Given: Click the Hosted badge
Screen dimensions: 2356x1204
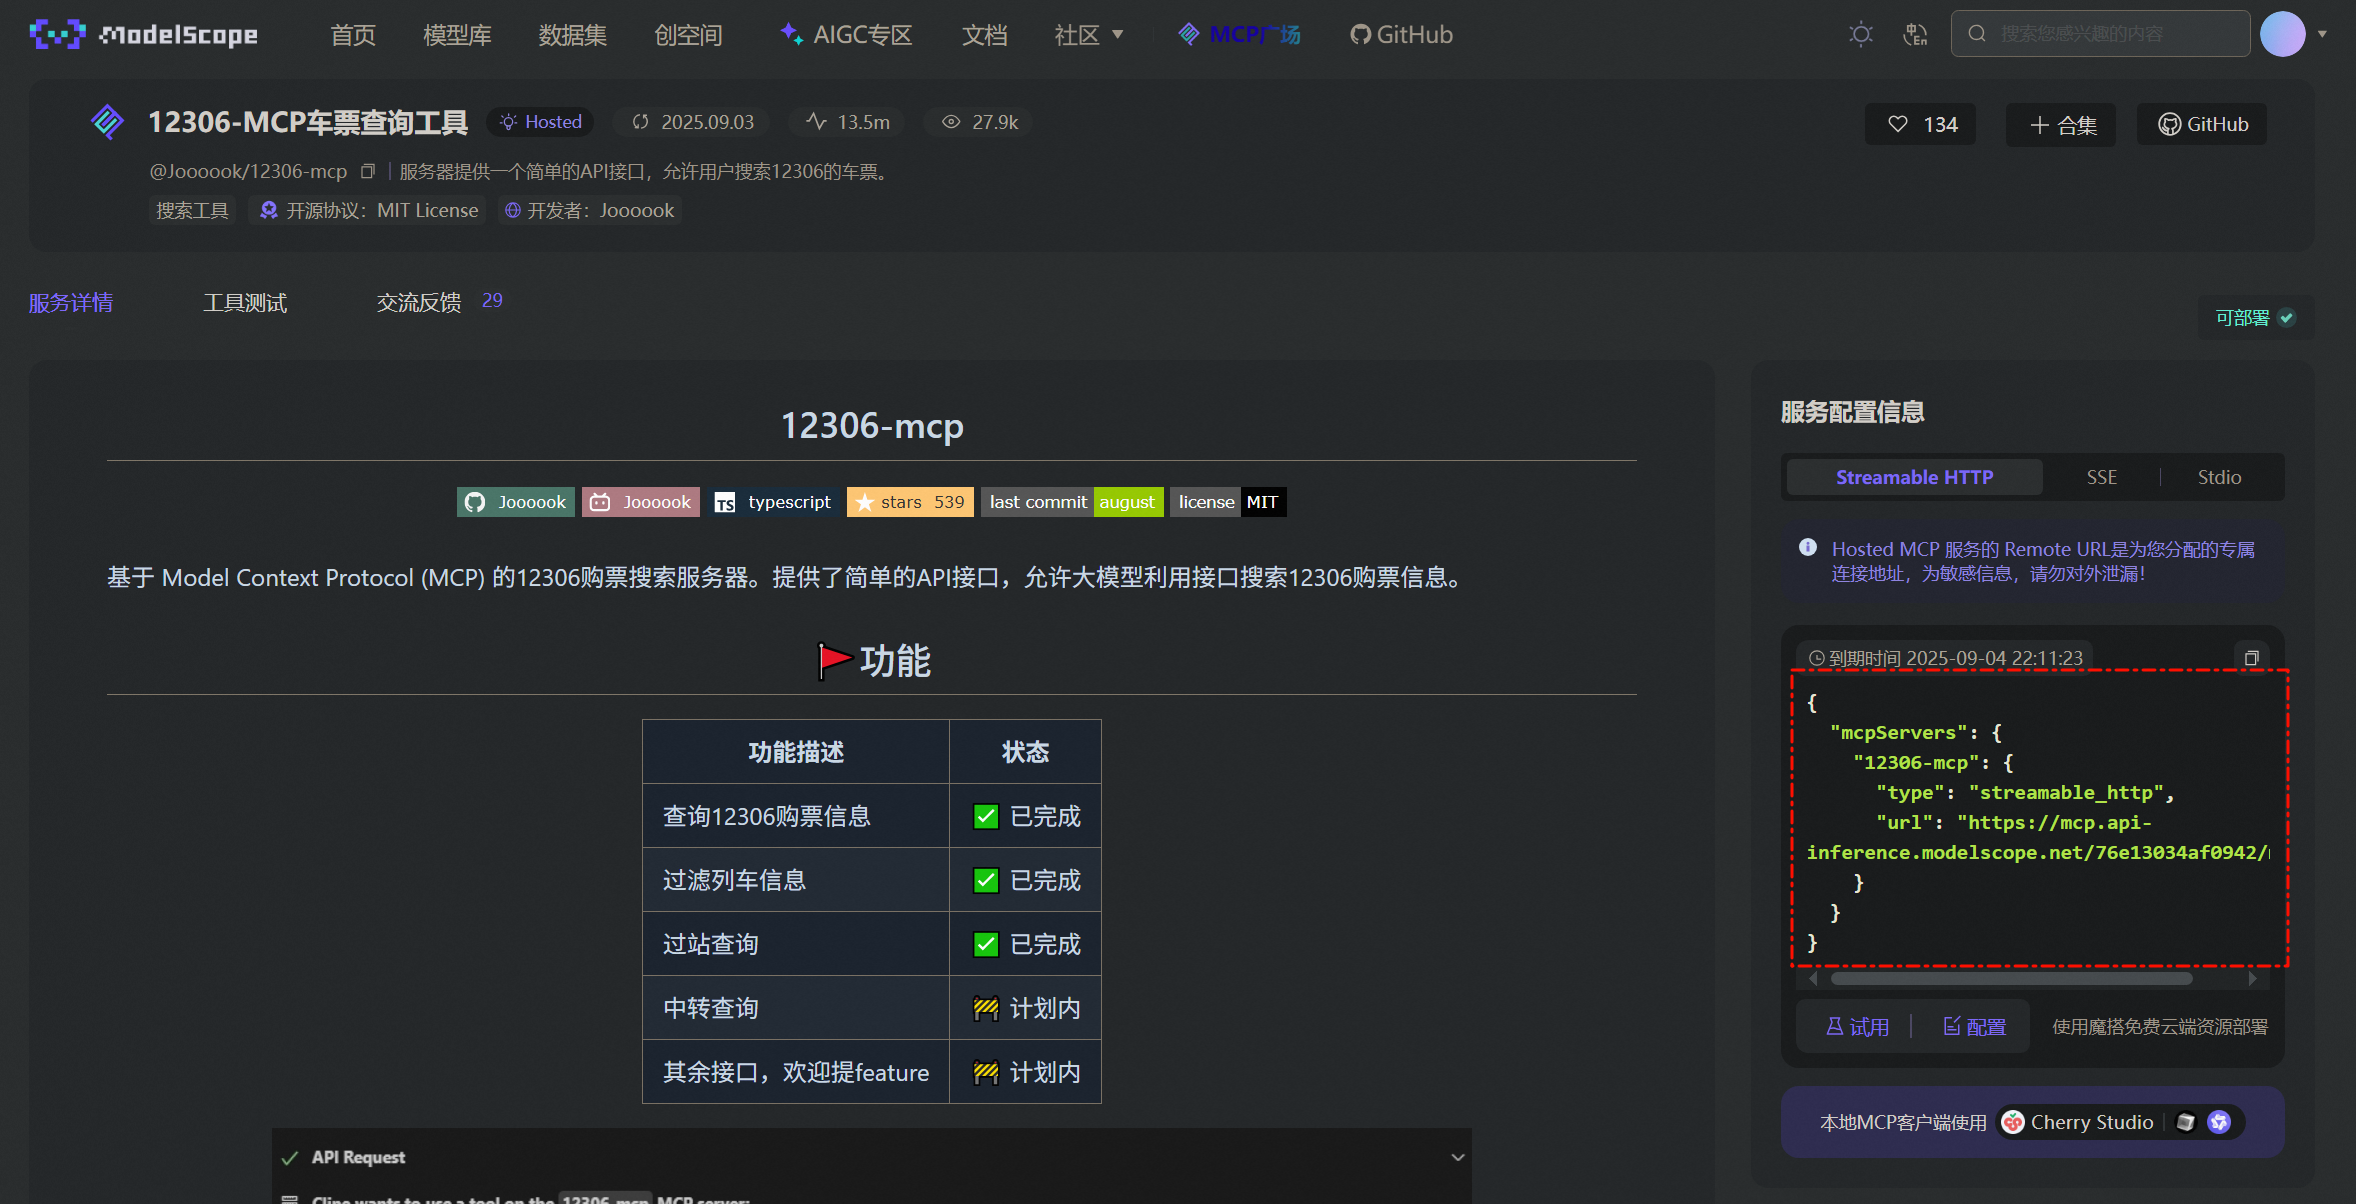Looking at the screenshot, I should click(x=541, y=122).
